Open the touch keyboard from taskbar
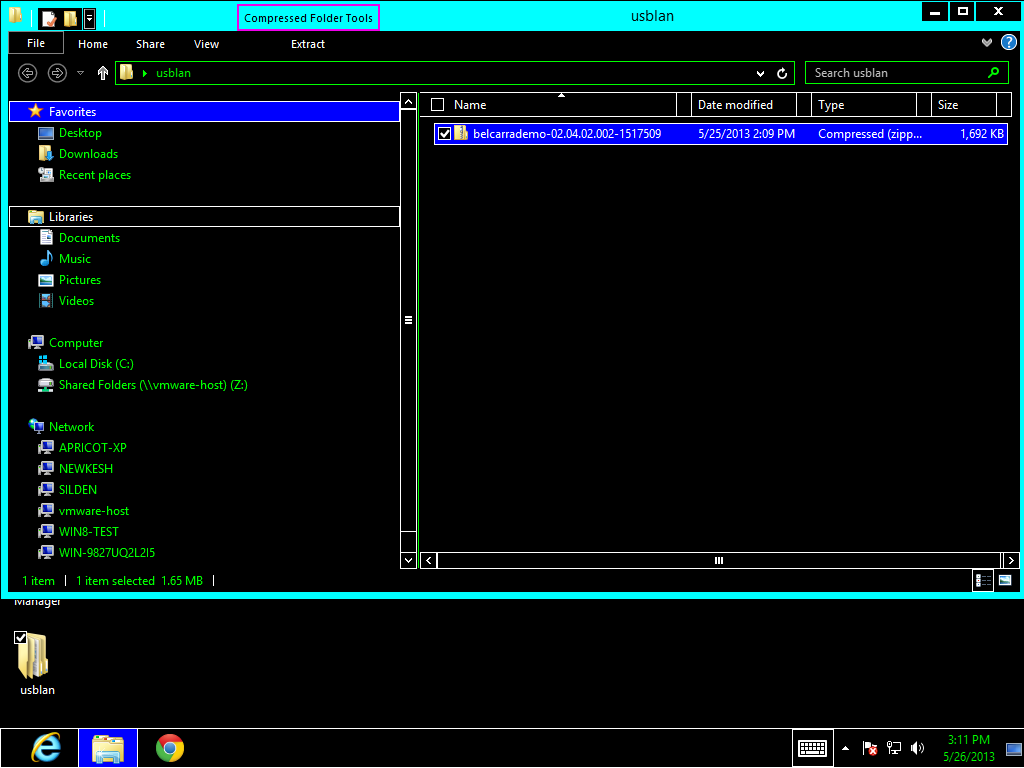 point(812,748)
